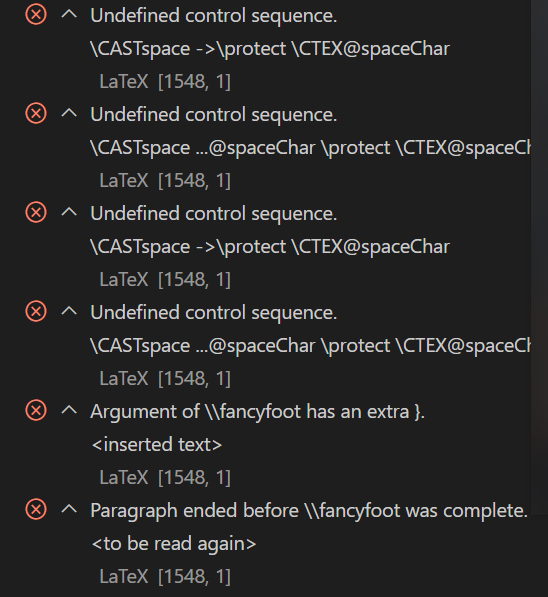Collapse the Argument of \\fancyfoot error entry
This screenshot has height=597, width=548.
[69, 410]
